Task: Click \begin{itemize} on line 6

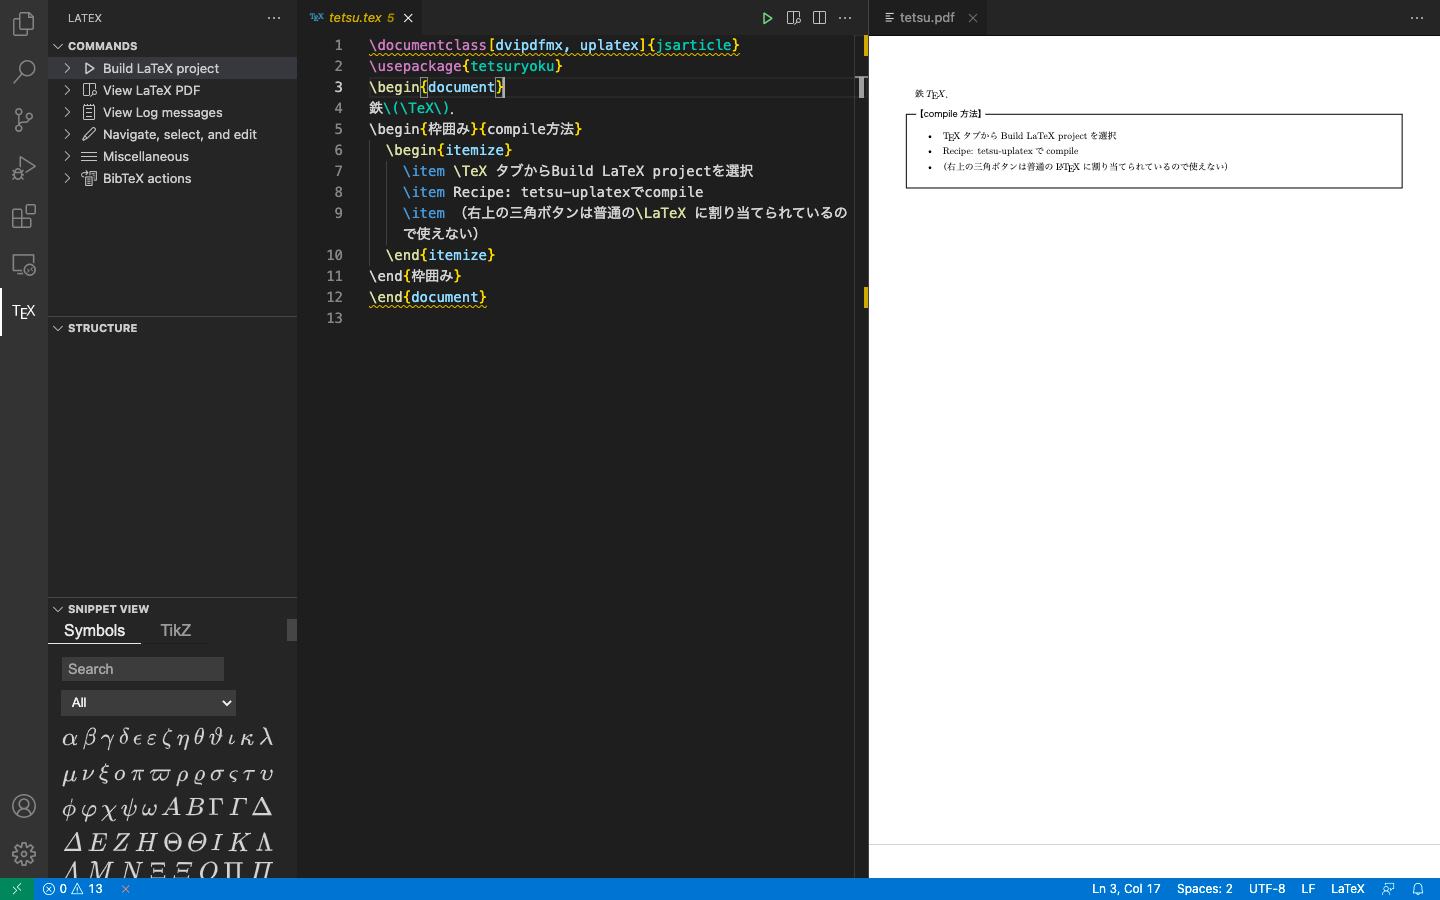Action: (449, 150)
